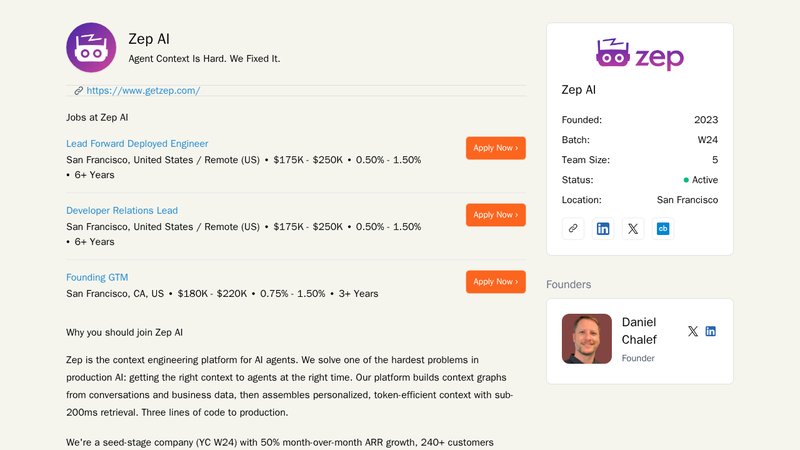Click Daniel Chalef's founder photo
The image size is (800, 450).
point(587,339)
